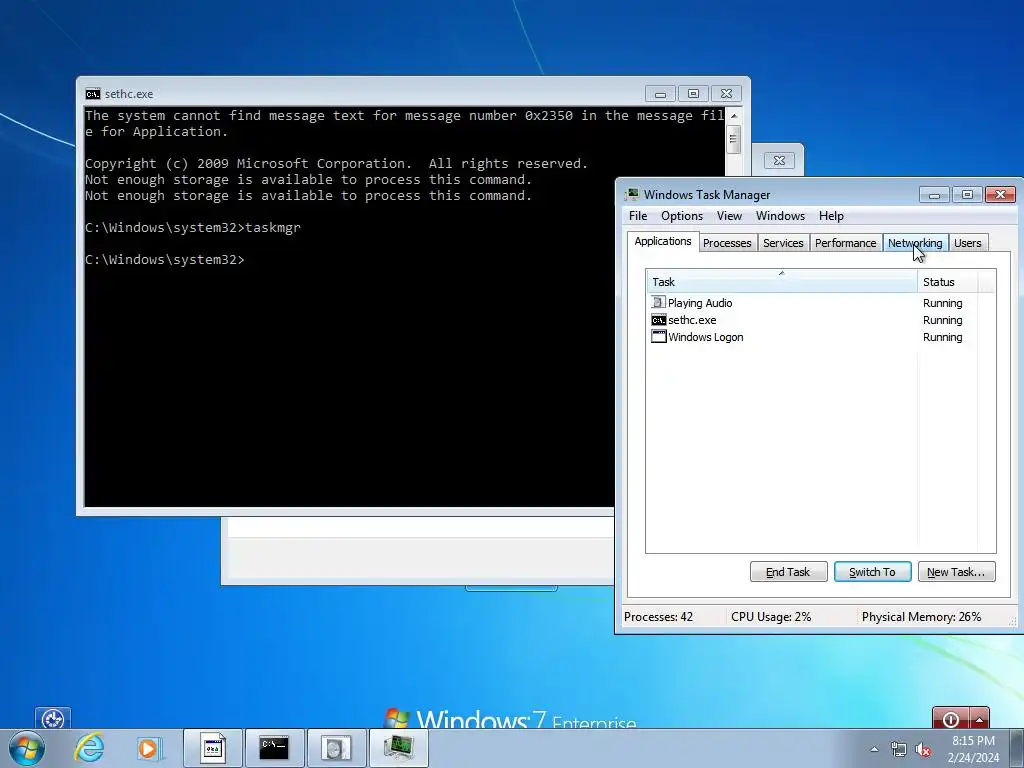Switch to the Networking tab

(x=915, y=243)
